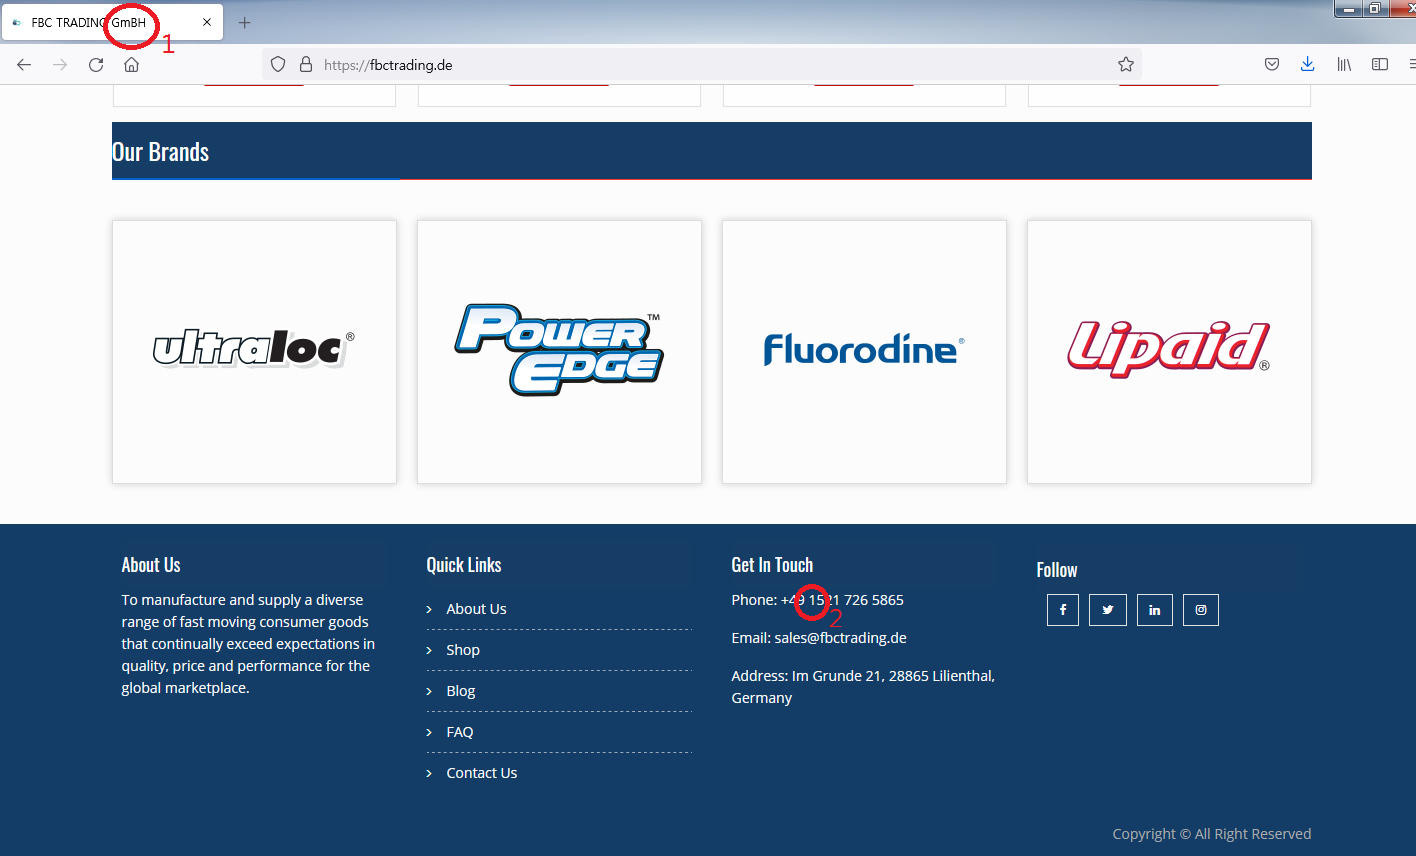Screen dimensions: 1416x856
Task: Open the Lipaid brand card
Action: pos(1169,352)
